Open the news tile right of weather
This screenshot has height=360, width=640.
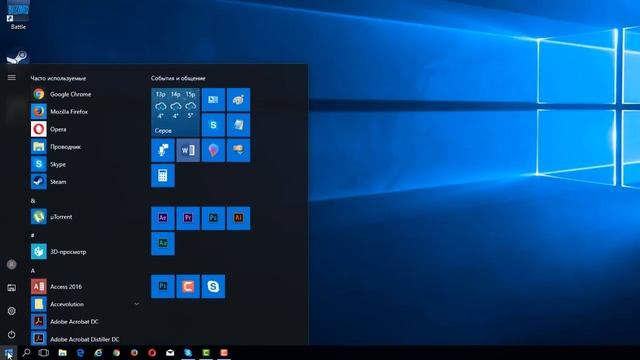(213, 100)
